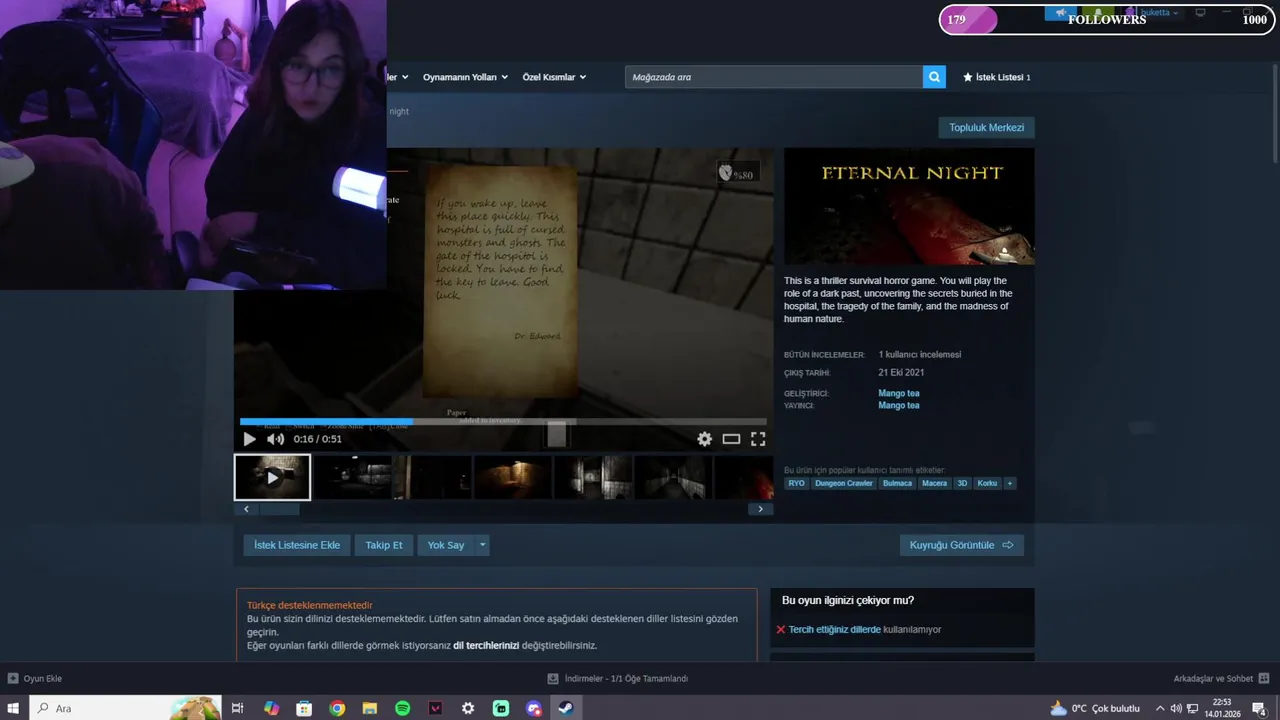Click Oyun Ekle add game button
Viewport: 1280px width, 720px height.
[x=34, y=678]
